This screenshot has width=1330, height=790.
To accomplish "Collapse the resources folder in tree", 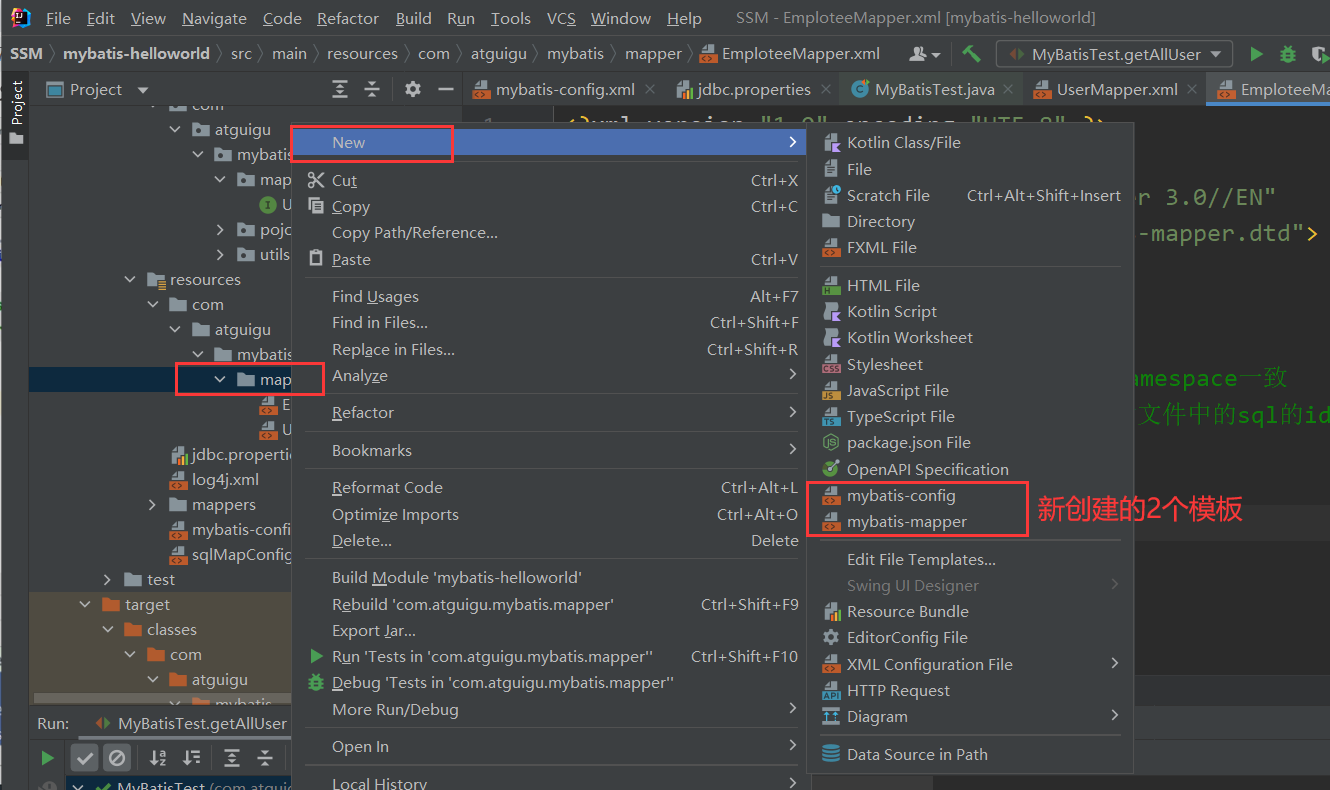I will [x=131, y=280].
